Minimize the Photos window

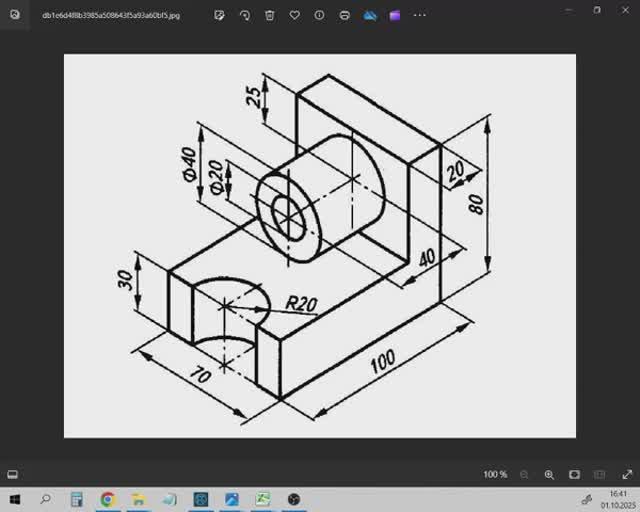[569, 10]
